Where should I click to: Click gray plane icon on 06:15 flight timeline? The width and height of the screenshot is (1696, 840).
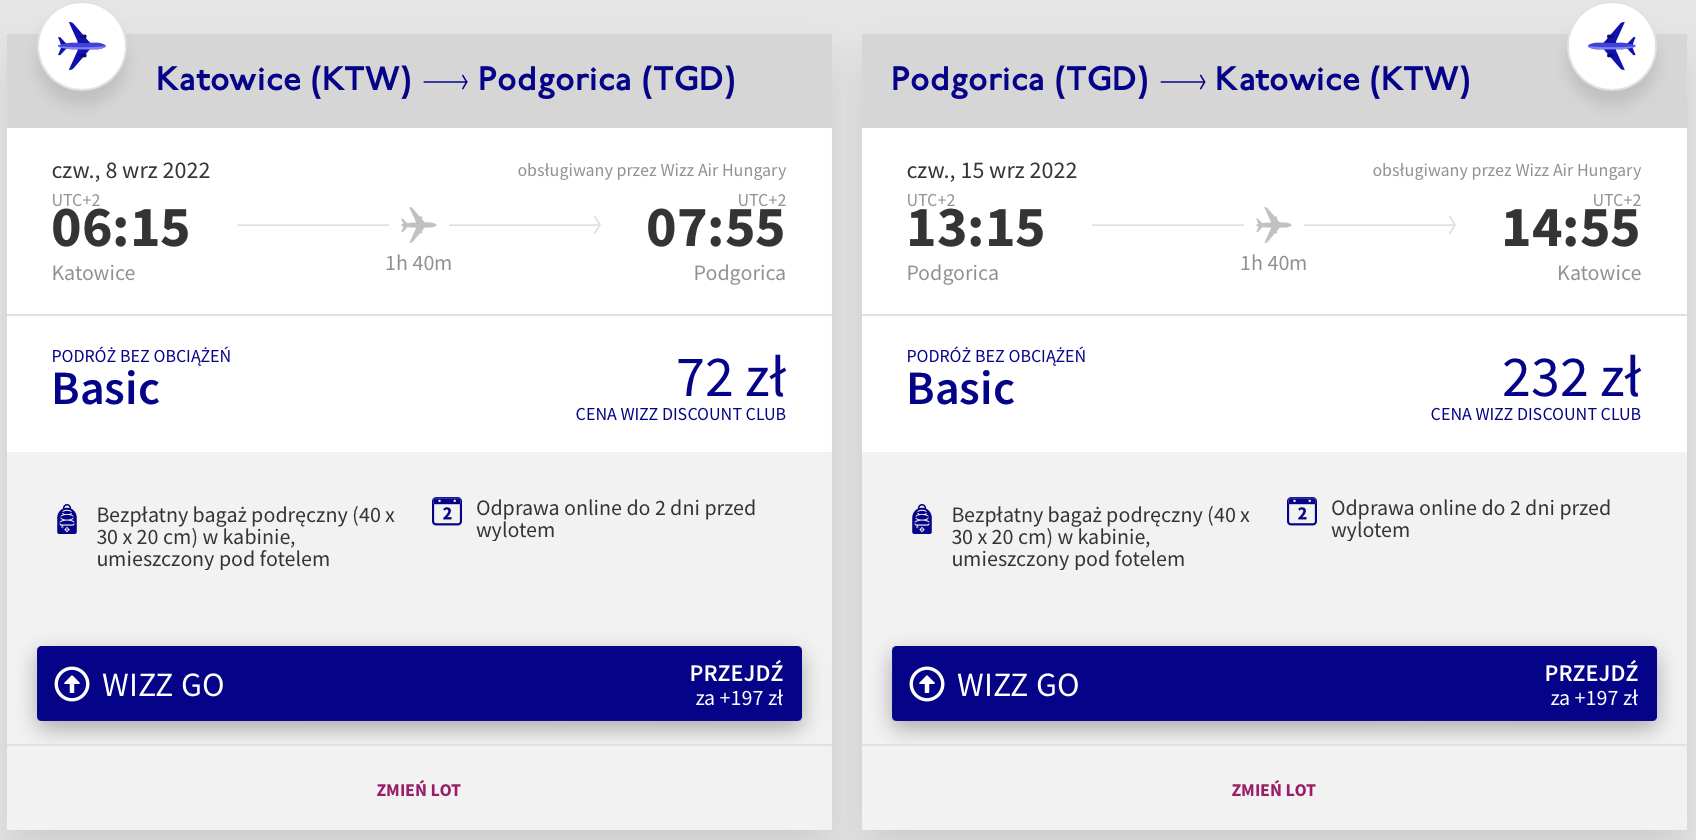point(418,225)
